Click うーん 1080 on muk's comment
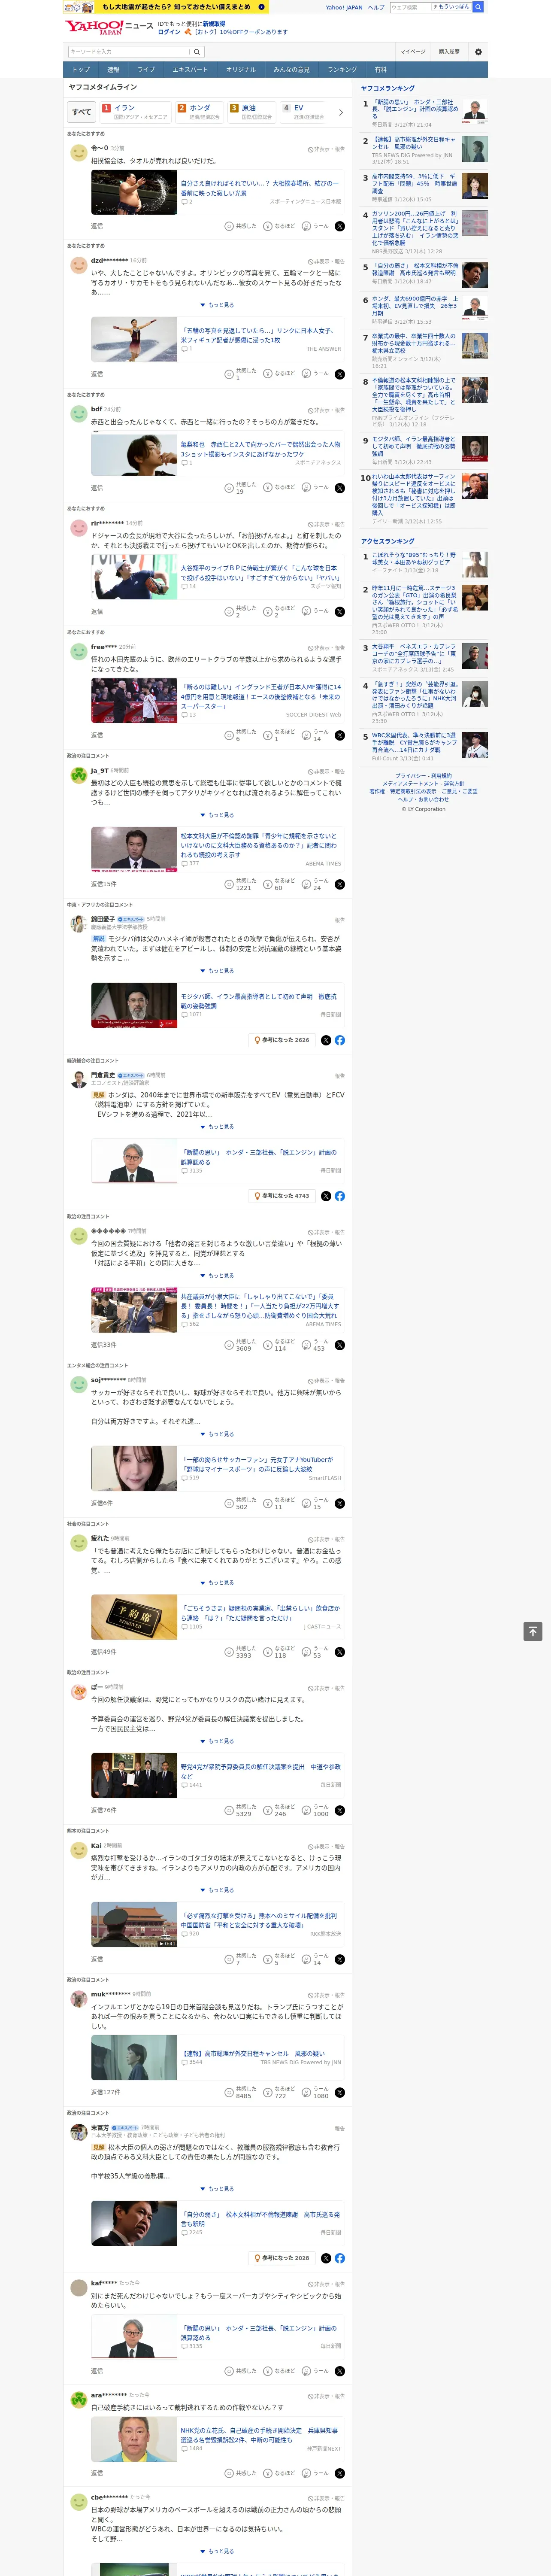The image size is (551, 2576). pyautogui.click(x=315, y=2092)
